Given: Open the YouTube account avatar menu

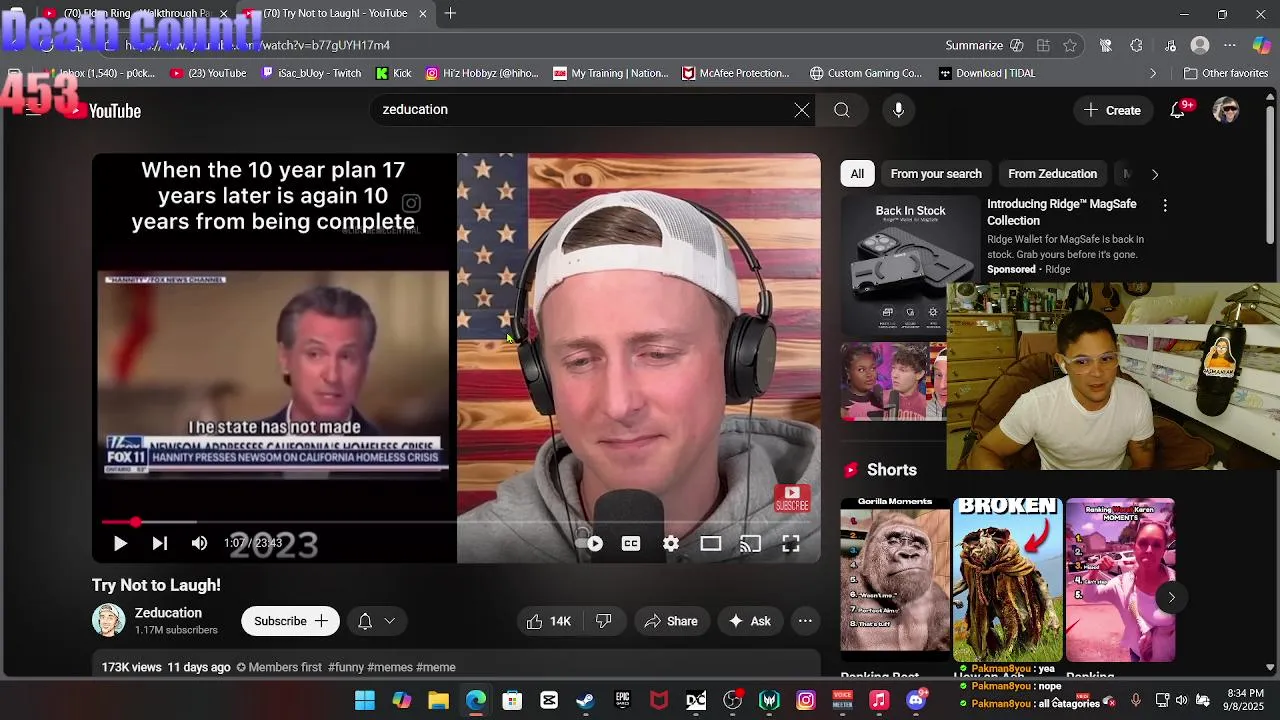Looking at the screenshot, I should 1225,110.
